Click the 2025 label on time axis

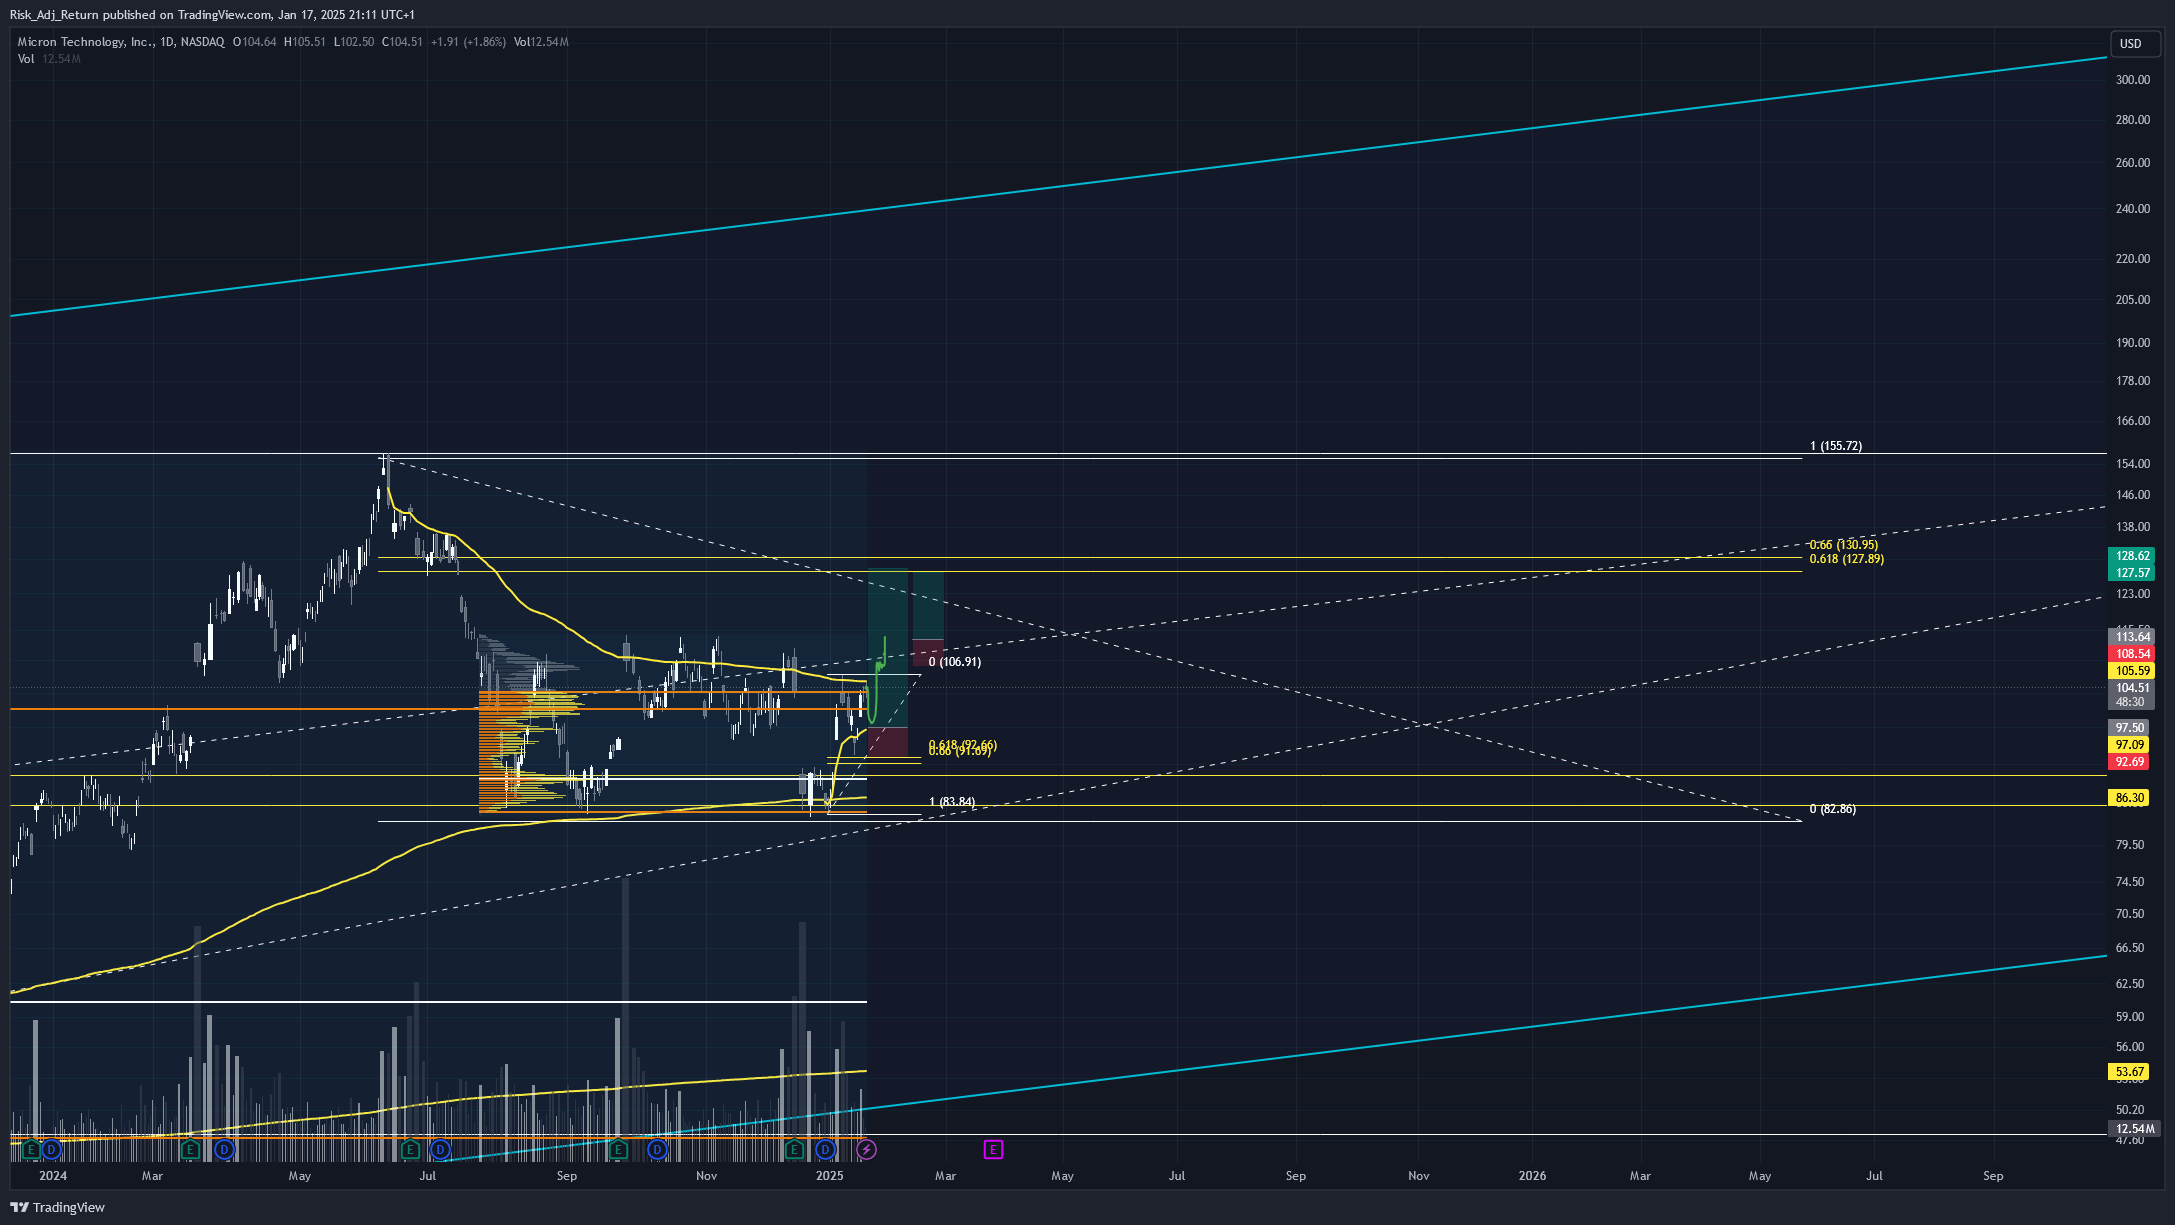(x=830, y=1176)
